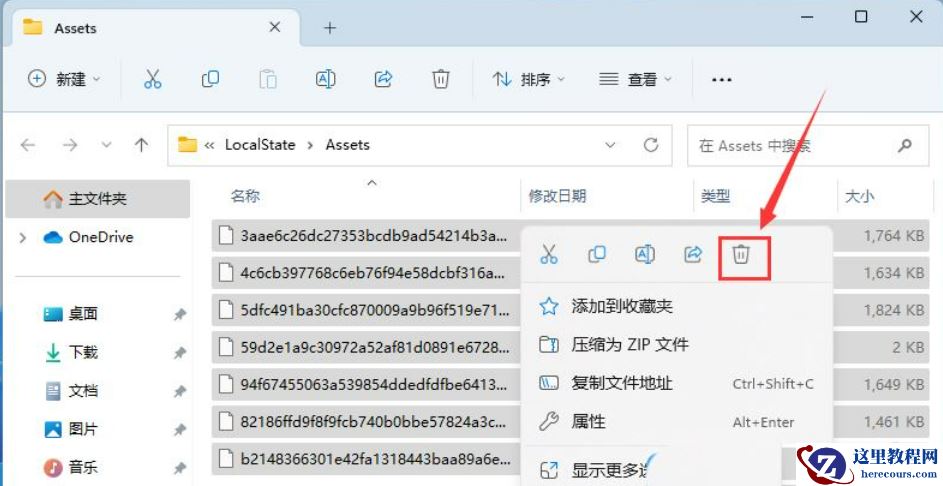Click the toolbar Delete trash icon
The image size is (943, 486).
[441, 79]
